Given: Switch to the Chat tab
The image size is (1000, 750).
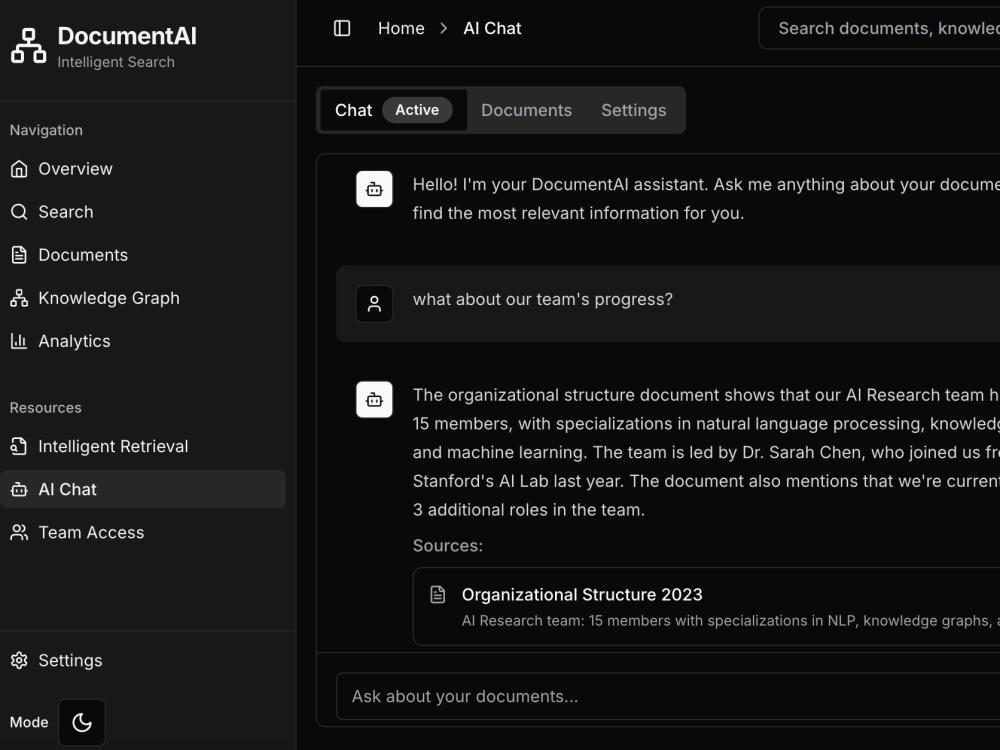Looking at the screenshot, I should (x=393, y=110).
